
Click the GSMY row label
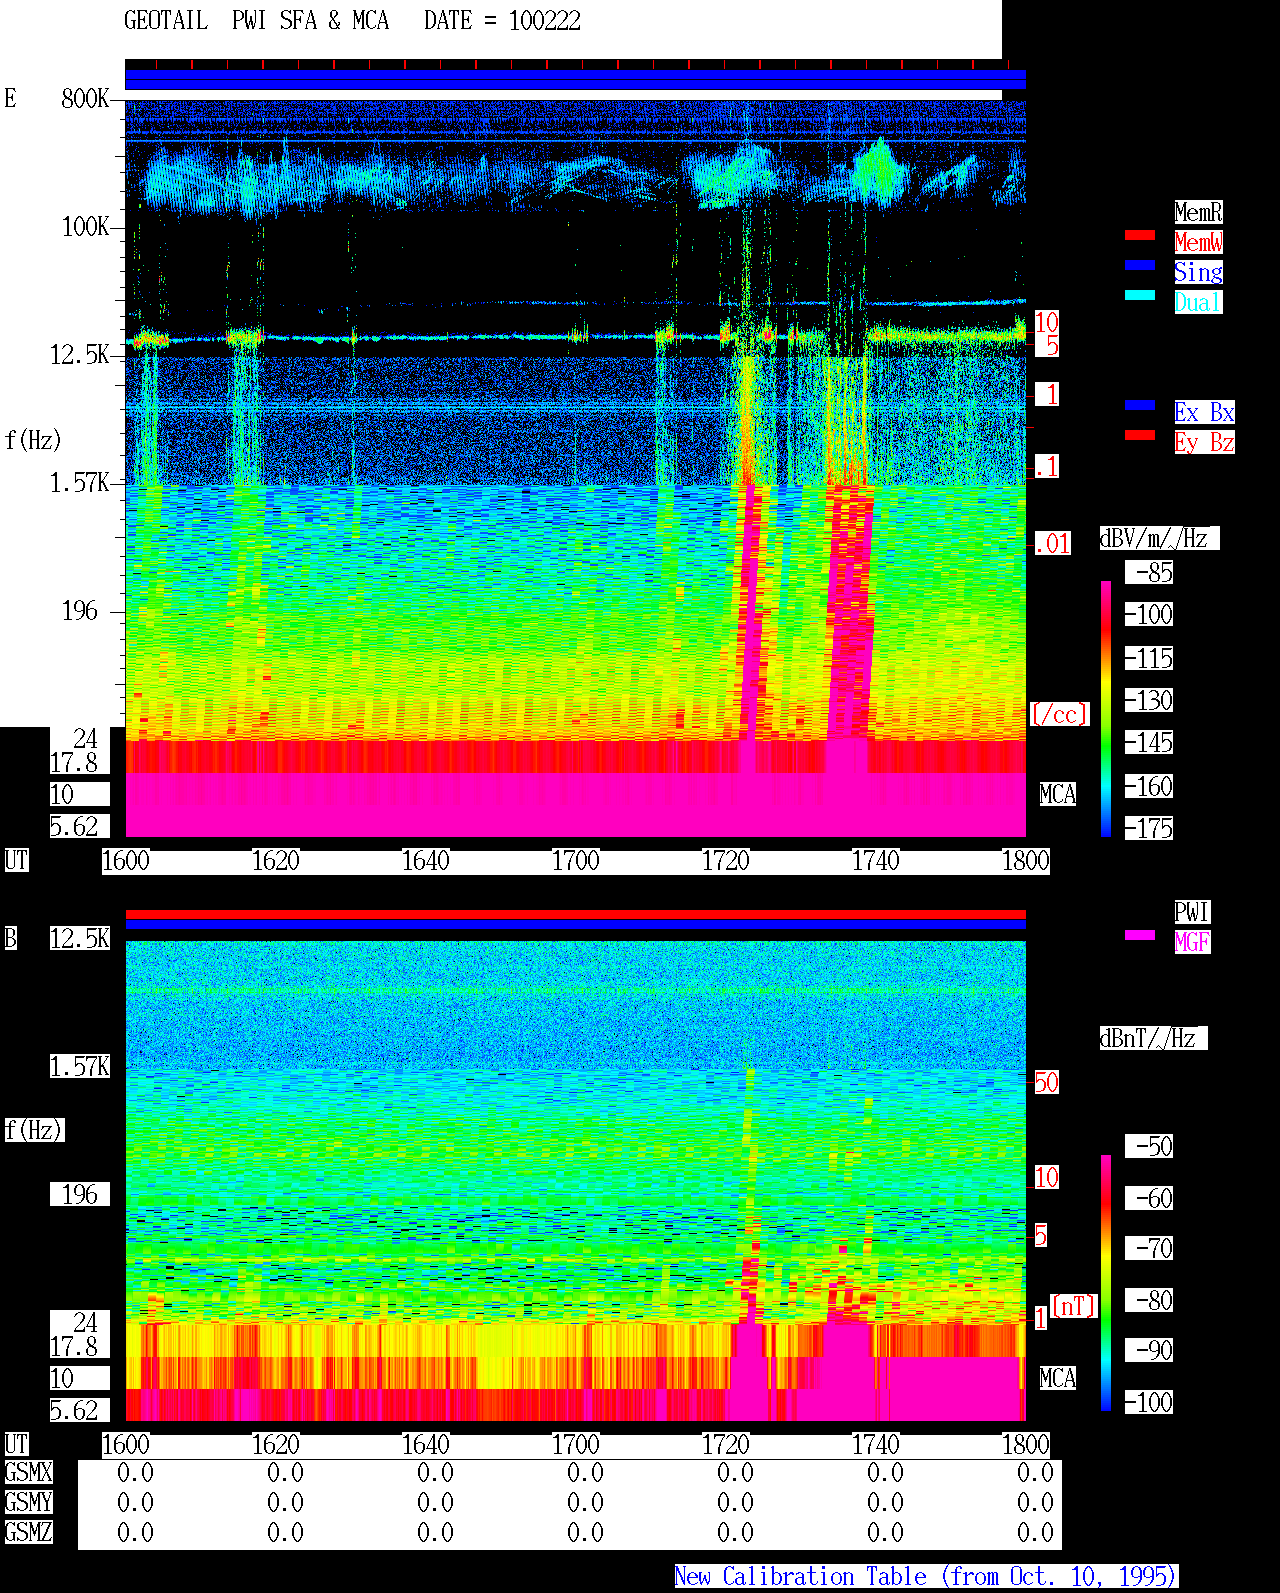[28, 1502]
